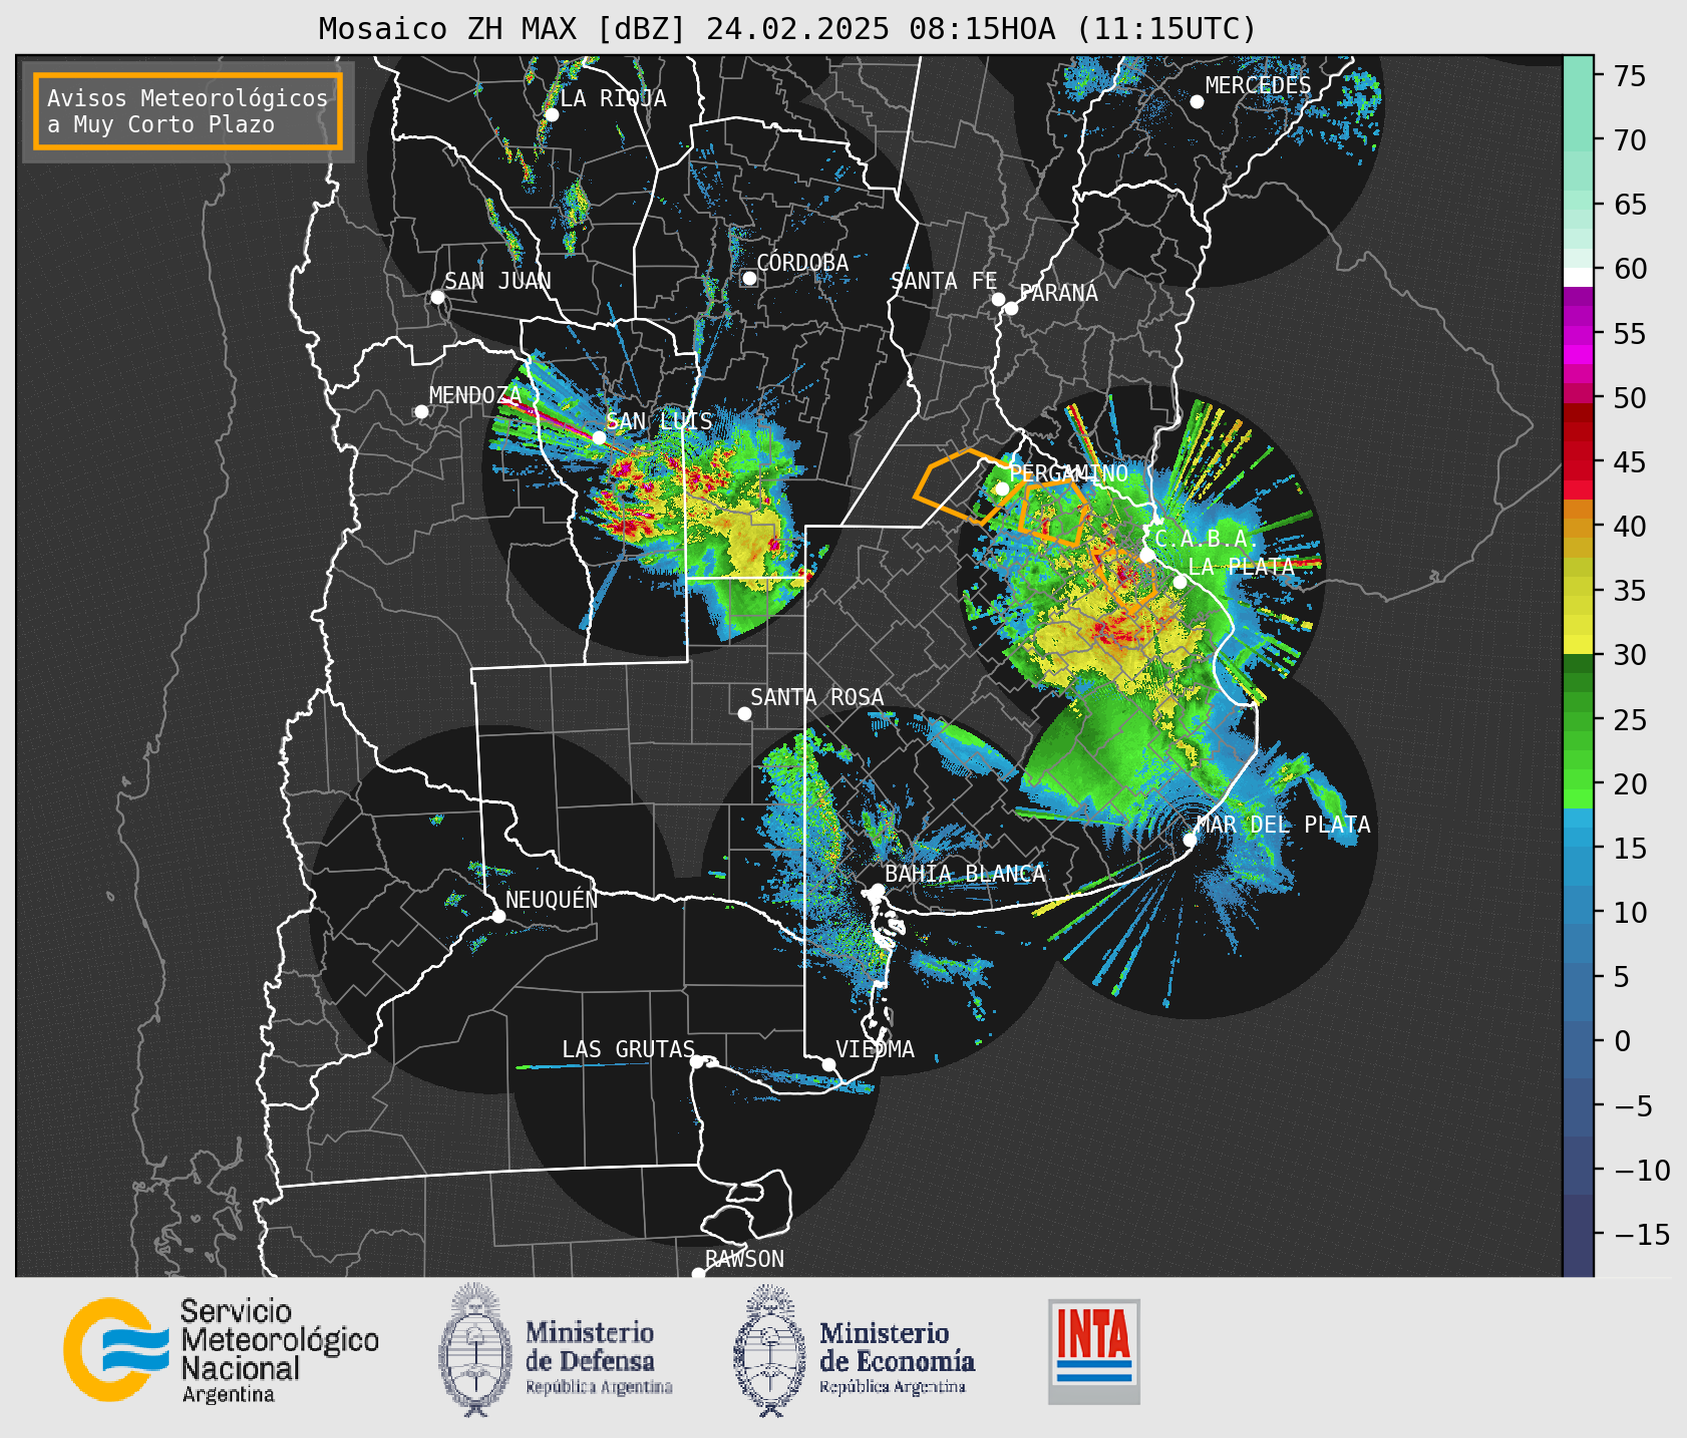Click the RAWSON city label
This screenshot has width=1687, height=1438.
[745, 1259]
